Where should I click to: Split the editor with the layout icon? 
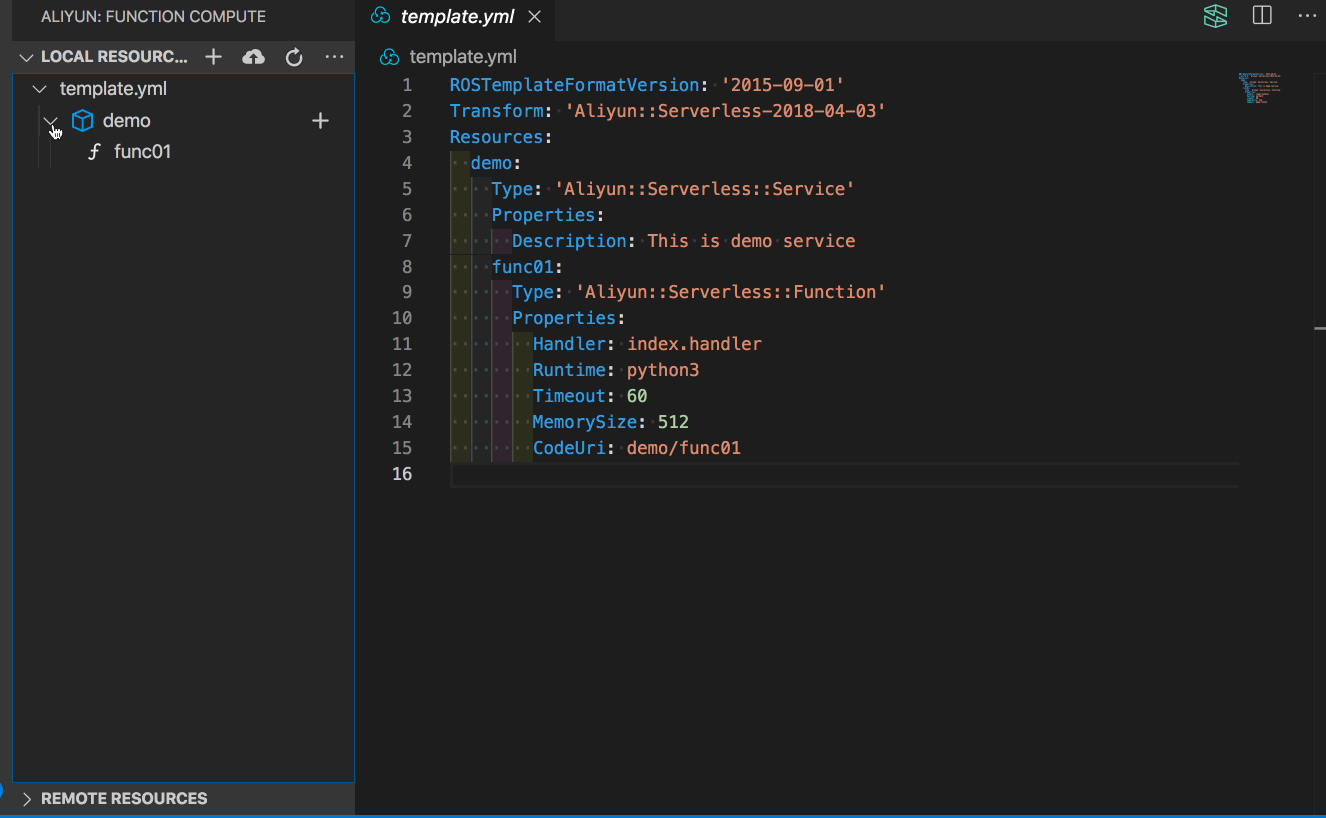click(x=1262, y=16)
